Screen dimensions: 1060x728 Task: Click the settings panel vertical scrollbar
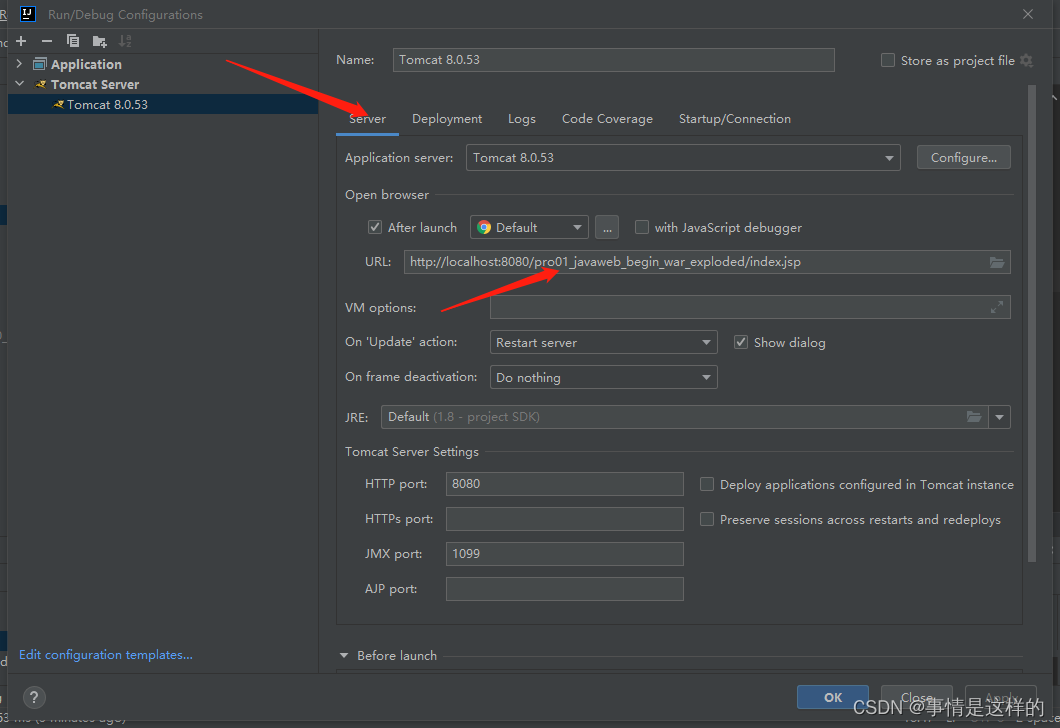[x=1032, y=323]
